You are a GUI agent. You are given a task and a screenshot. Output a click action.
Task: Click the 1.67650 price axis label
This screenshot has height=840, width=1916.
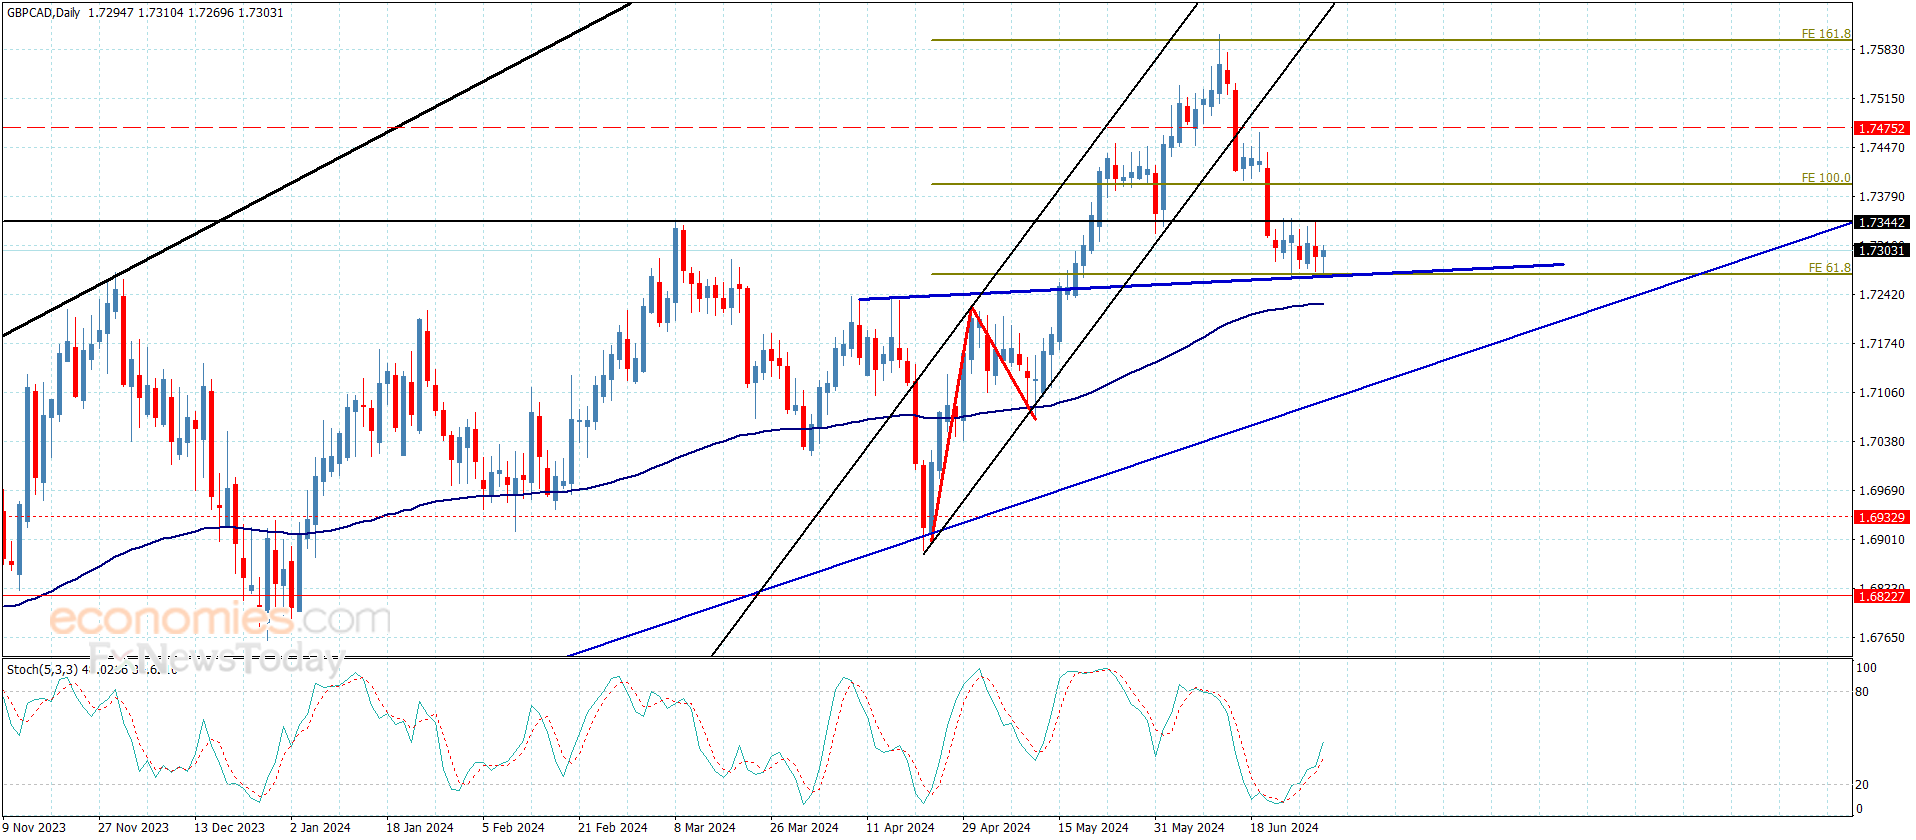coord(1881,638)
